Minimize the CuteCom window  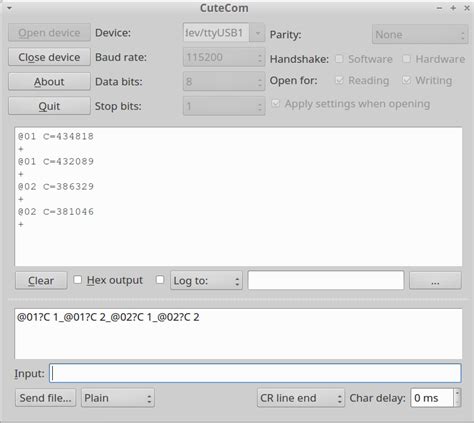439,8
